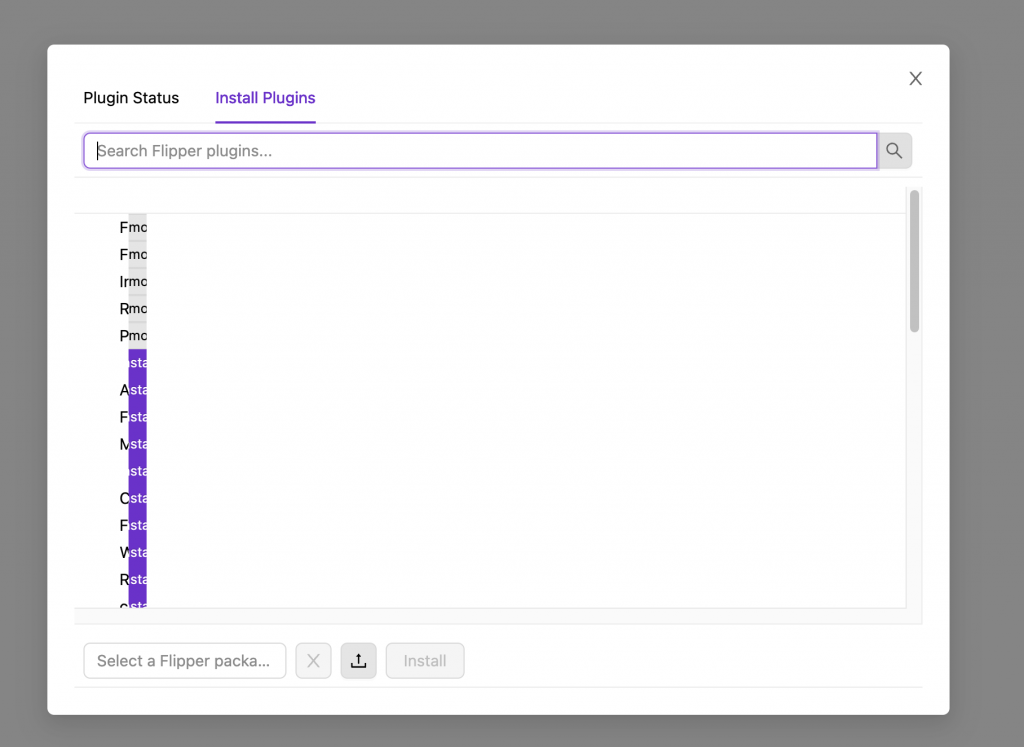Click the plugin list vertical scrollbar thumb
1024x747 pixels.
tap(914, 261)
